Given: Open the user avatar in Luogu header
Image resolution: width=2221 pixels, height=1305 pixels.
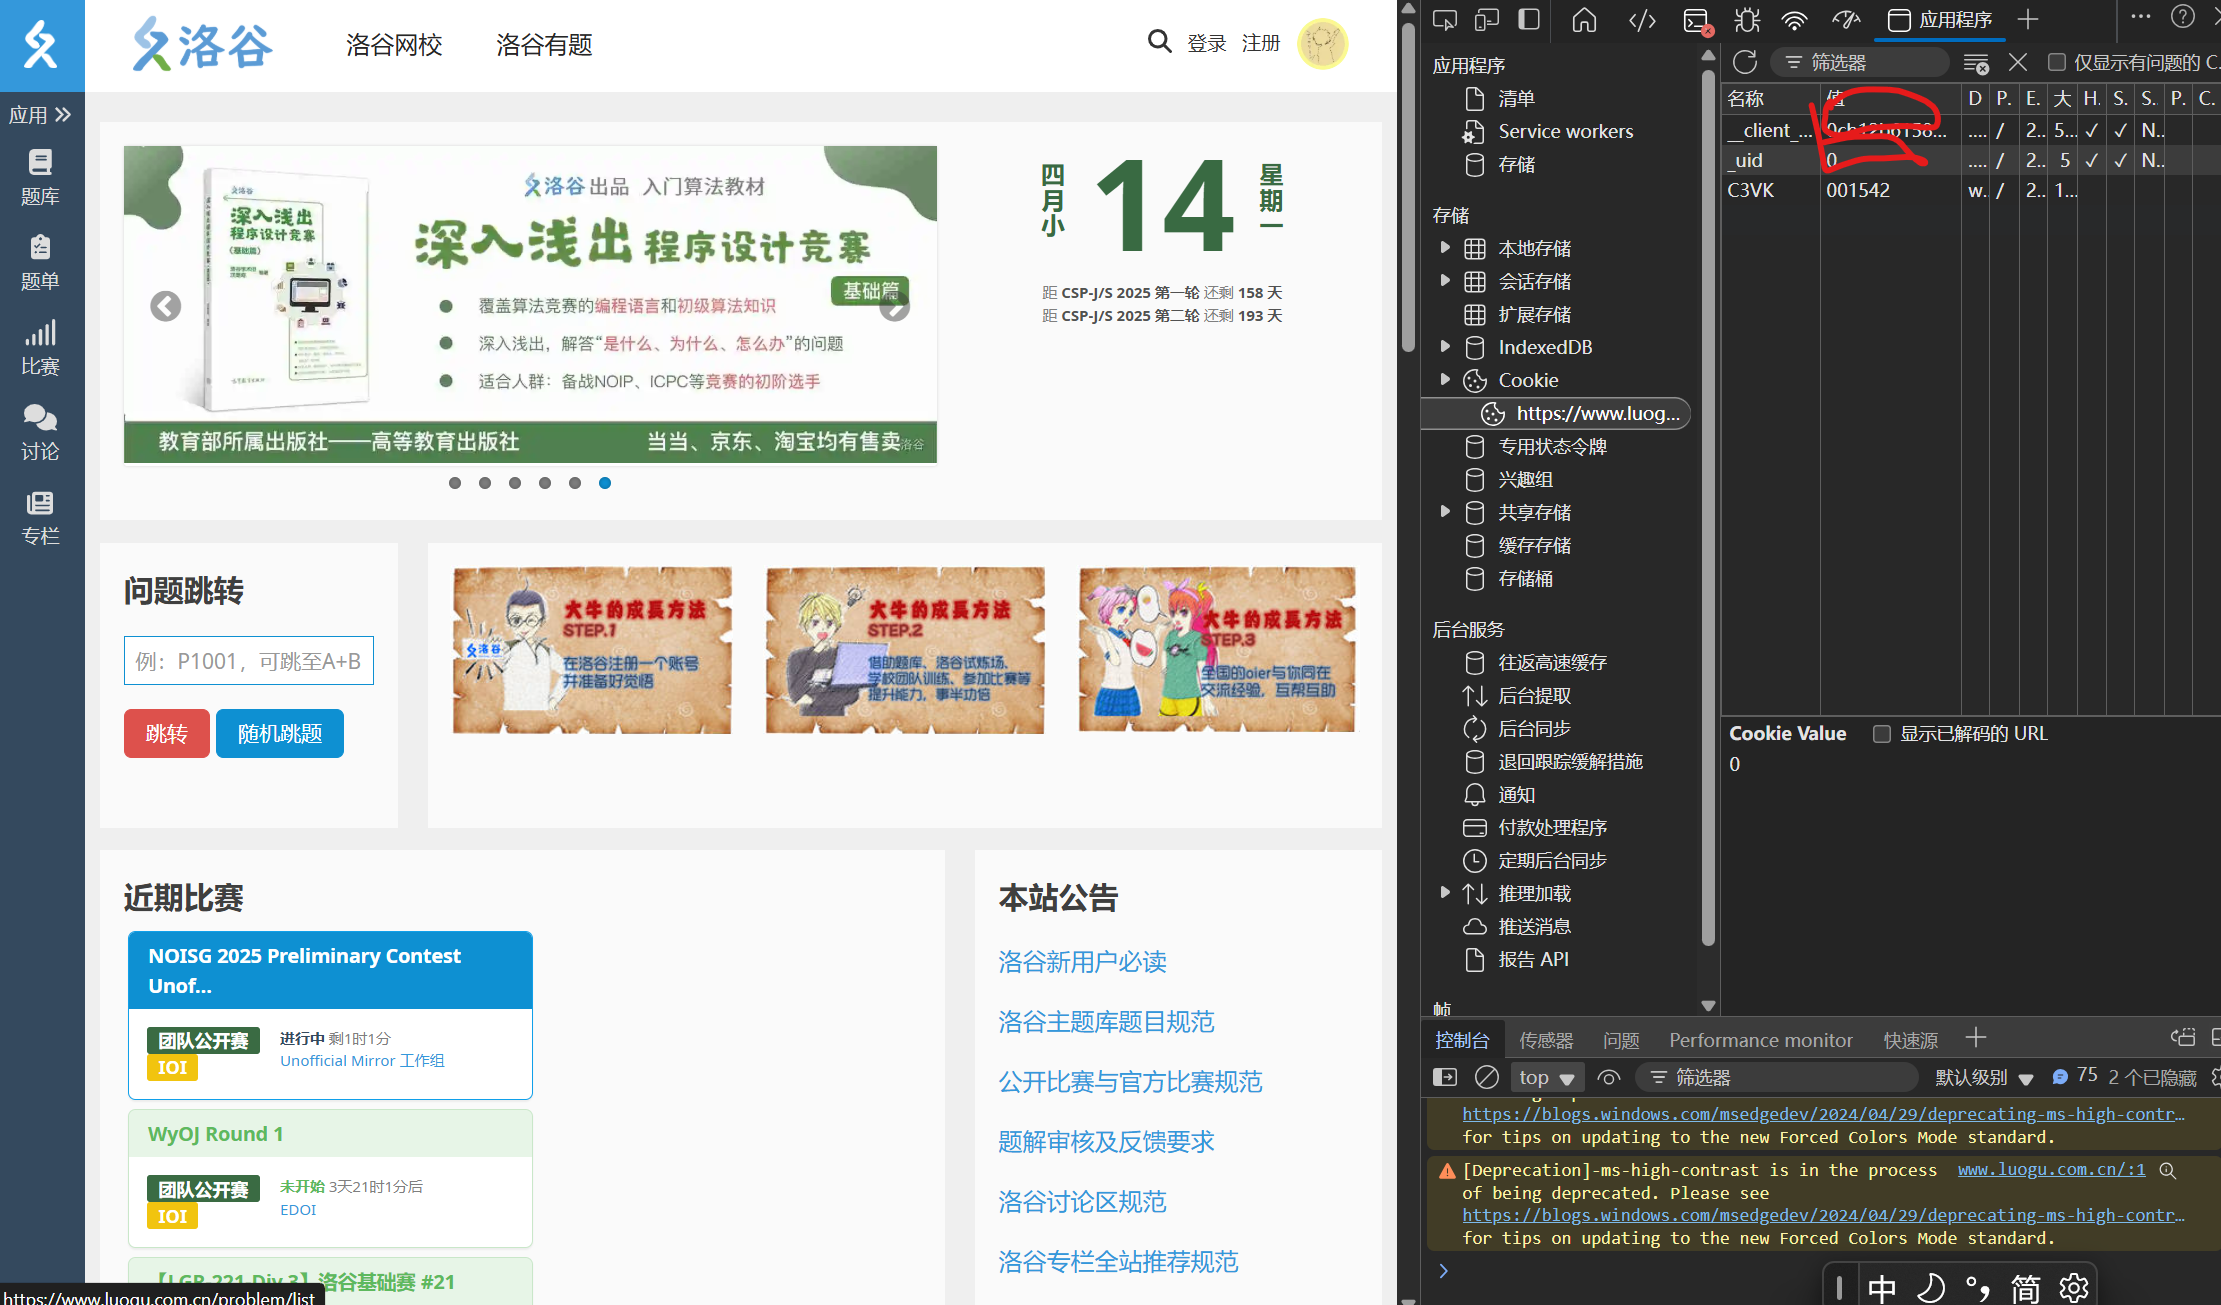Looking at the screenshot, I should tap(1322, 43).
